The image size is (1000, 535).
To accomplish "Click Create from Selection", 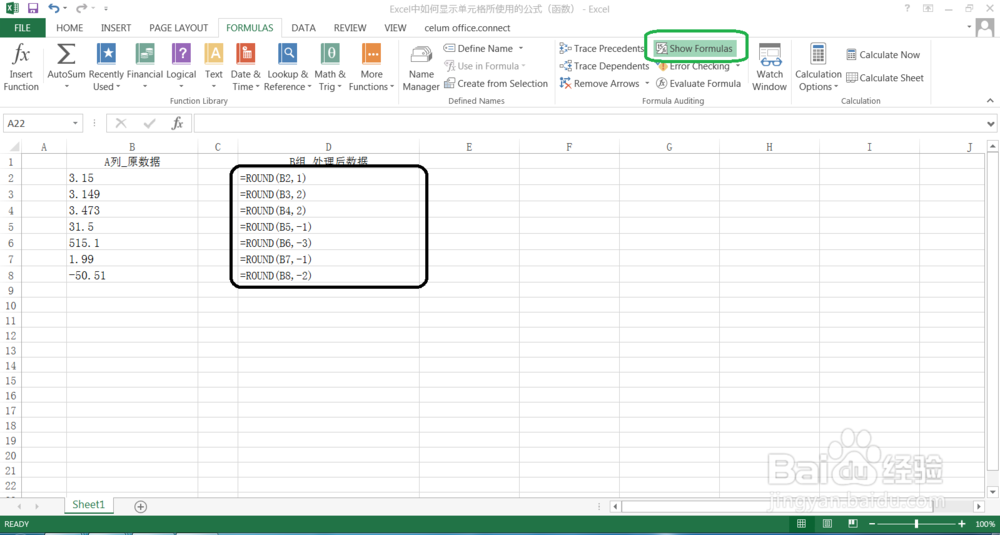I will [x=496, y=84].
